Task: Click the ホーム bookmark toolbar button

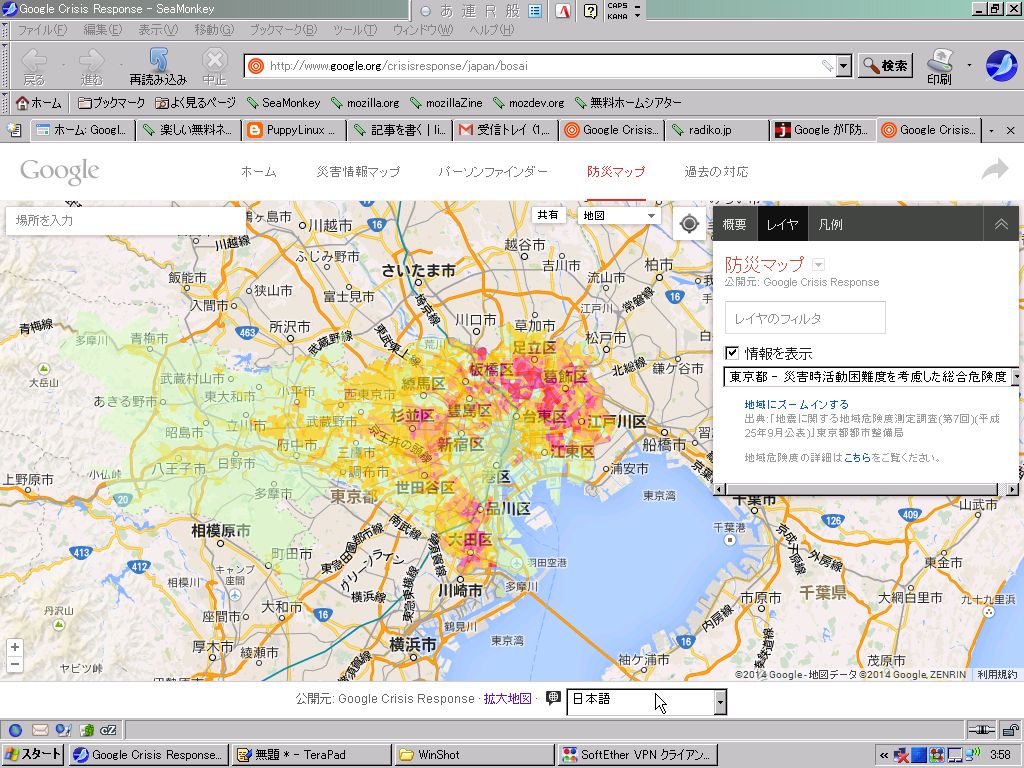Action: (39, 103)
